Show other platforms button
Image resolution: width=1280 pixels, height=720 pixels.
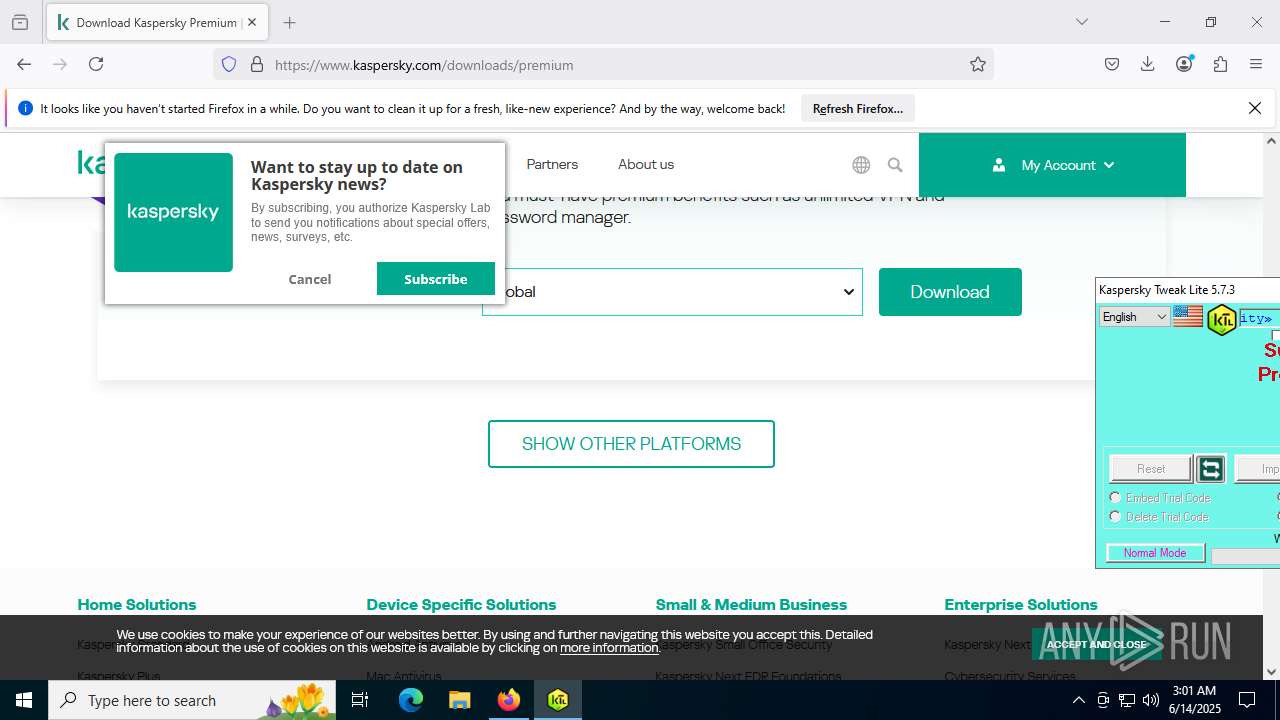tap(631, 444)
